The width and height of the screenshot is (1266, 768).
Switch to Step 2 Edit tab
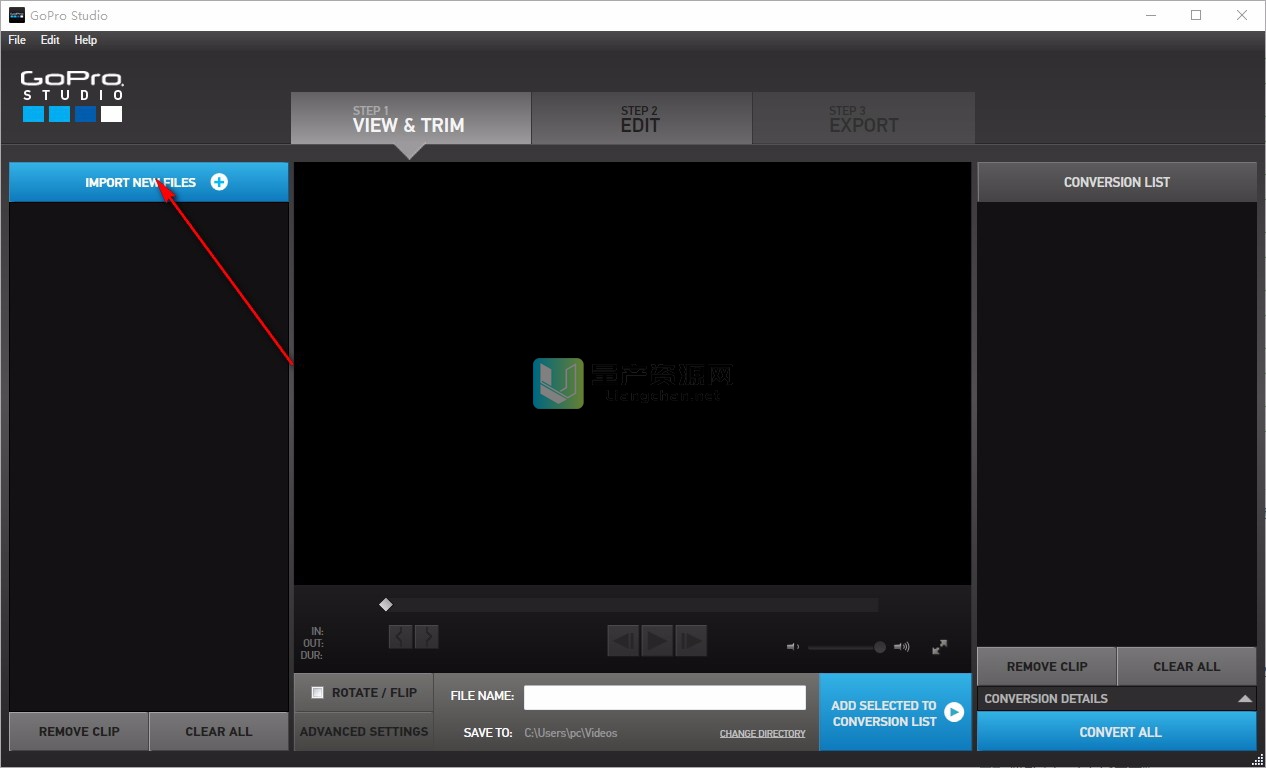coord(641,118)
